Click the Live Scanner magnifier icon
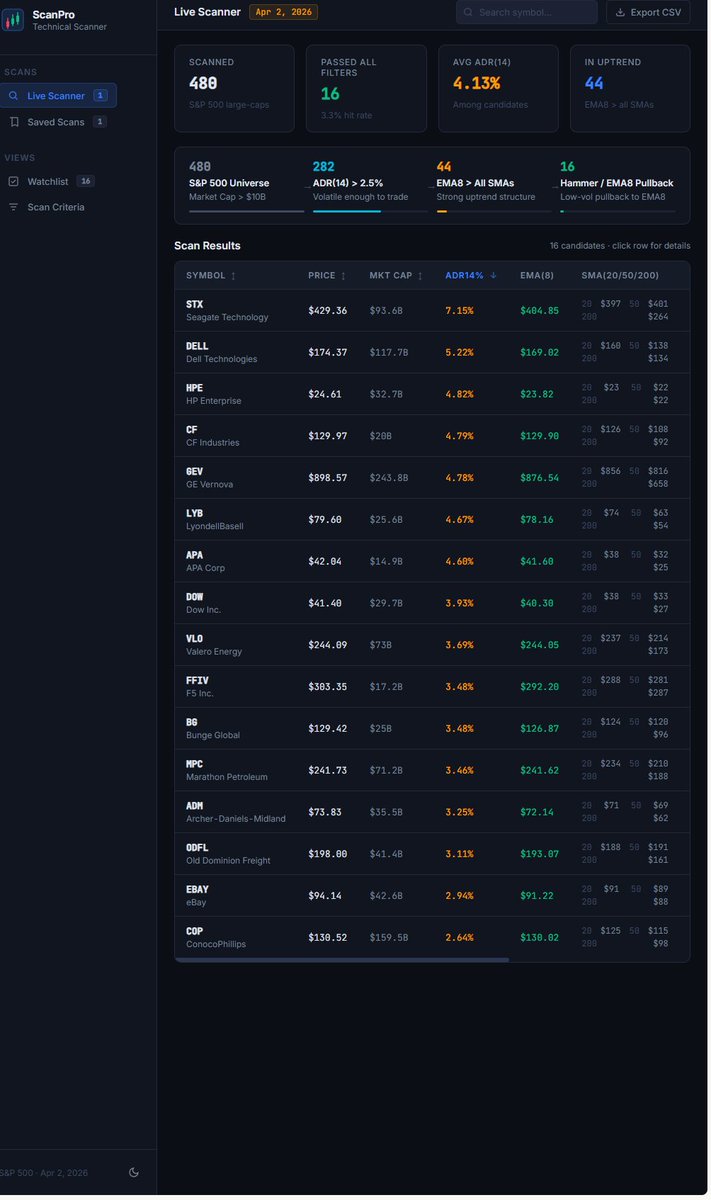 13,96
